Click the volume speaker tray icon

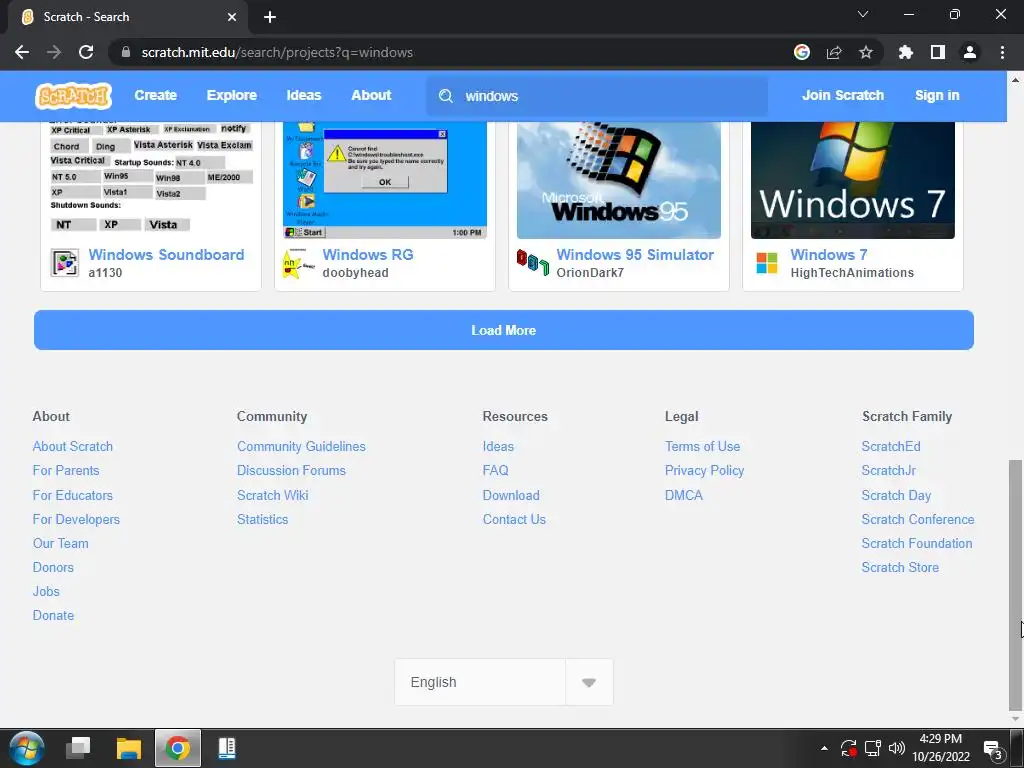click(897, 748)
